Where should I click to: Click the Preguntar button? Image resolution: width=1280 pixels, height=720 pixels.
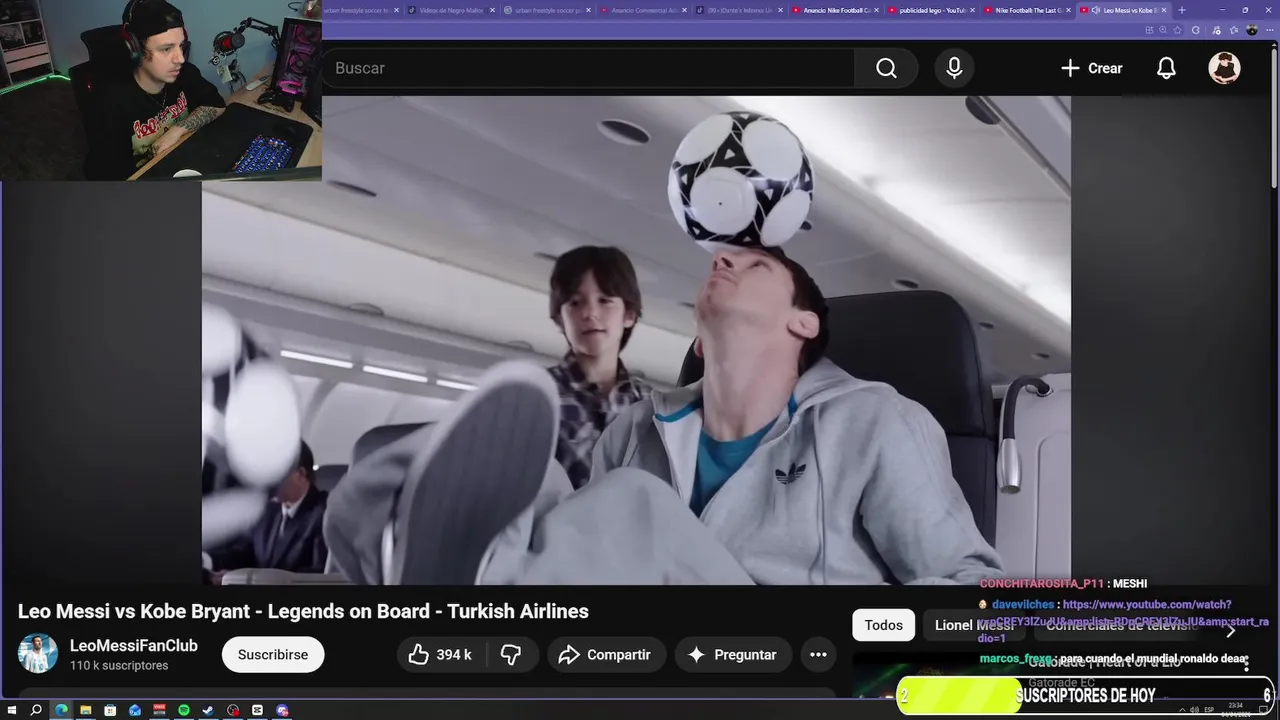pyautogui.click(x=733, y=655)
